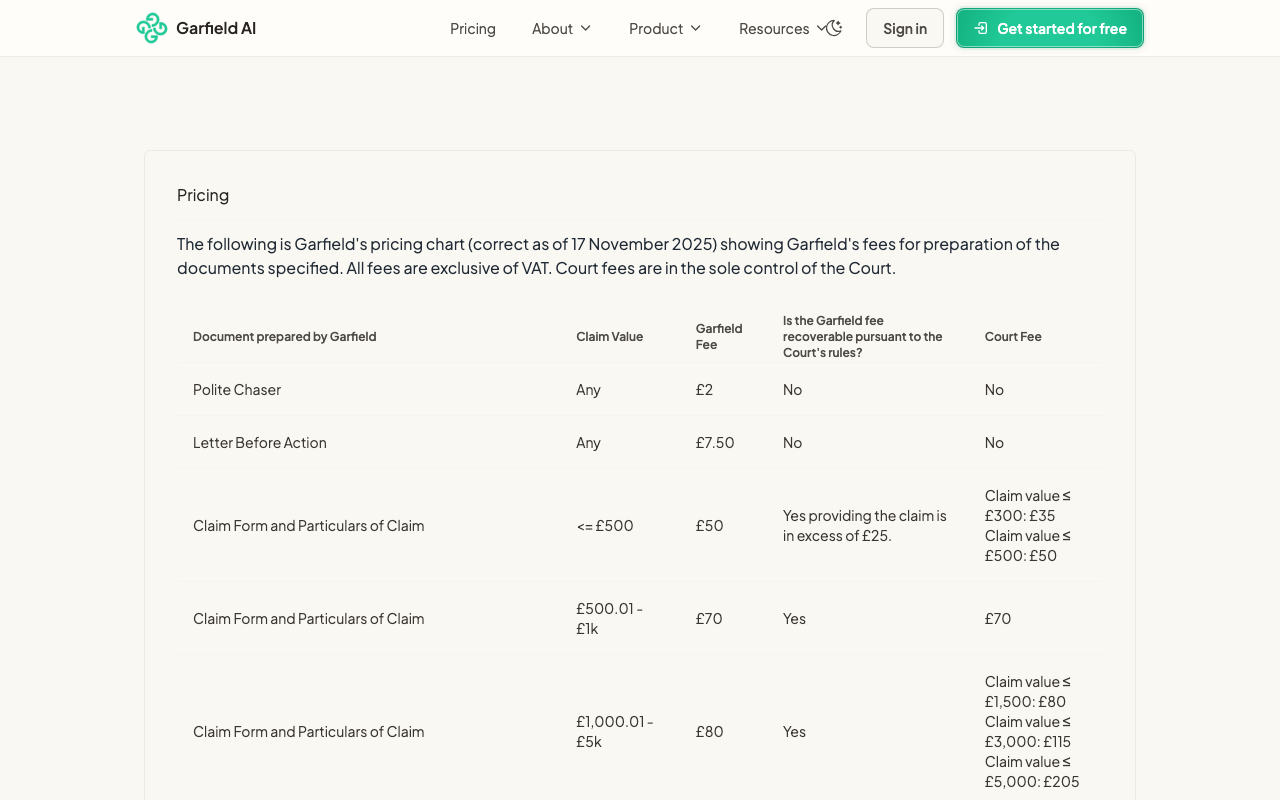The height and width of the screenshot is (800, 1280).
Task: Open the Product menu label
Action: [656, 29]
